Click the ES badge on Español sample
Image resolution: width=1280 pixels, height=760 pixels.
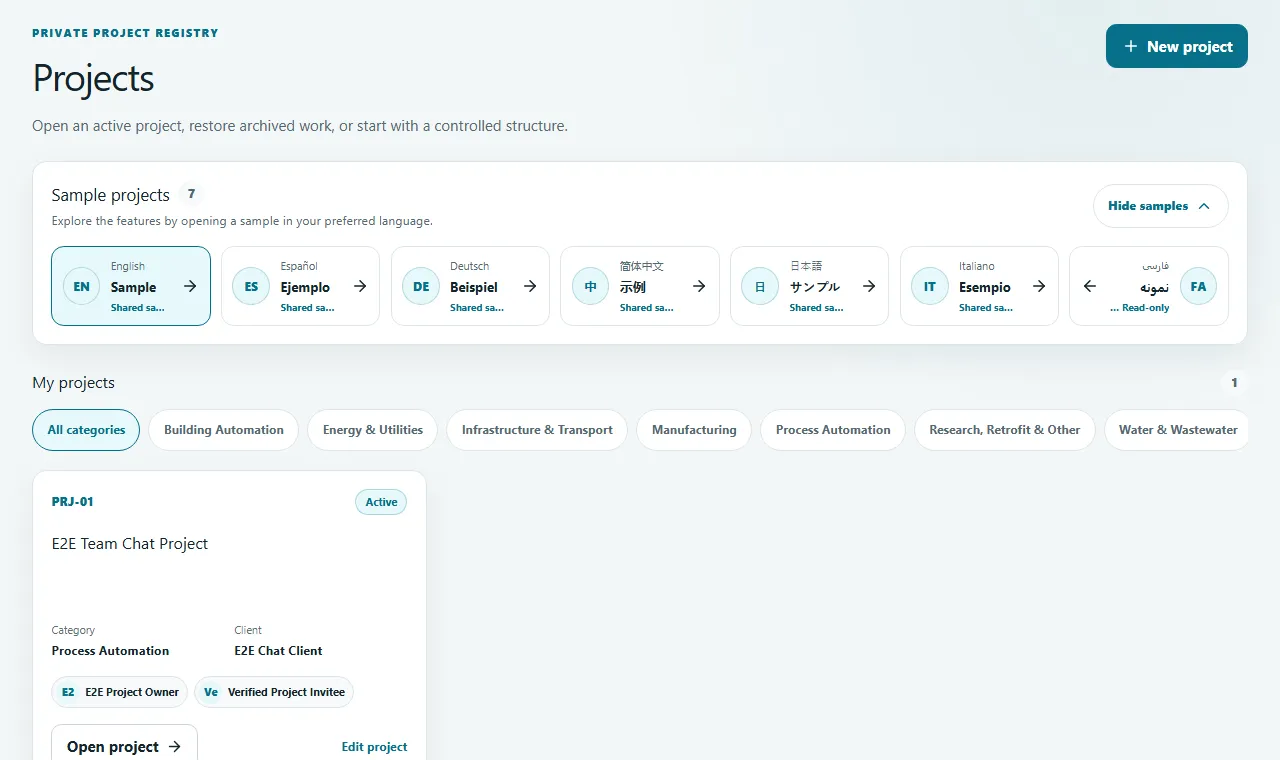pos(251,286)
